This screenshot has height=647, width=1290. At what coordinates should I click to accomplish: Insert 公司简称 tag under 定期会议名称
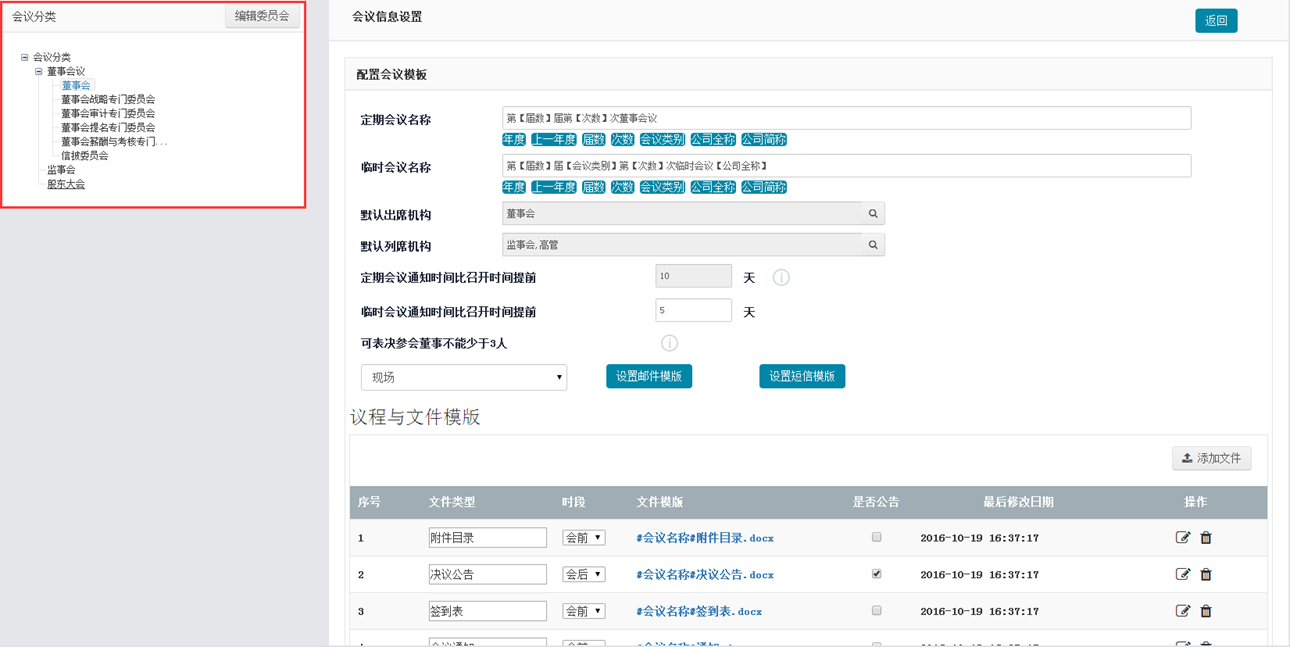764,139
